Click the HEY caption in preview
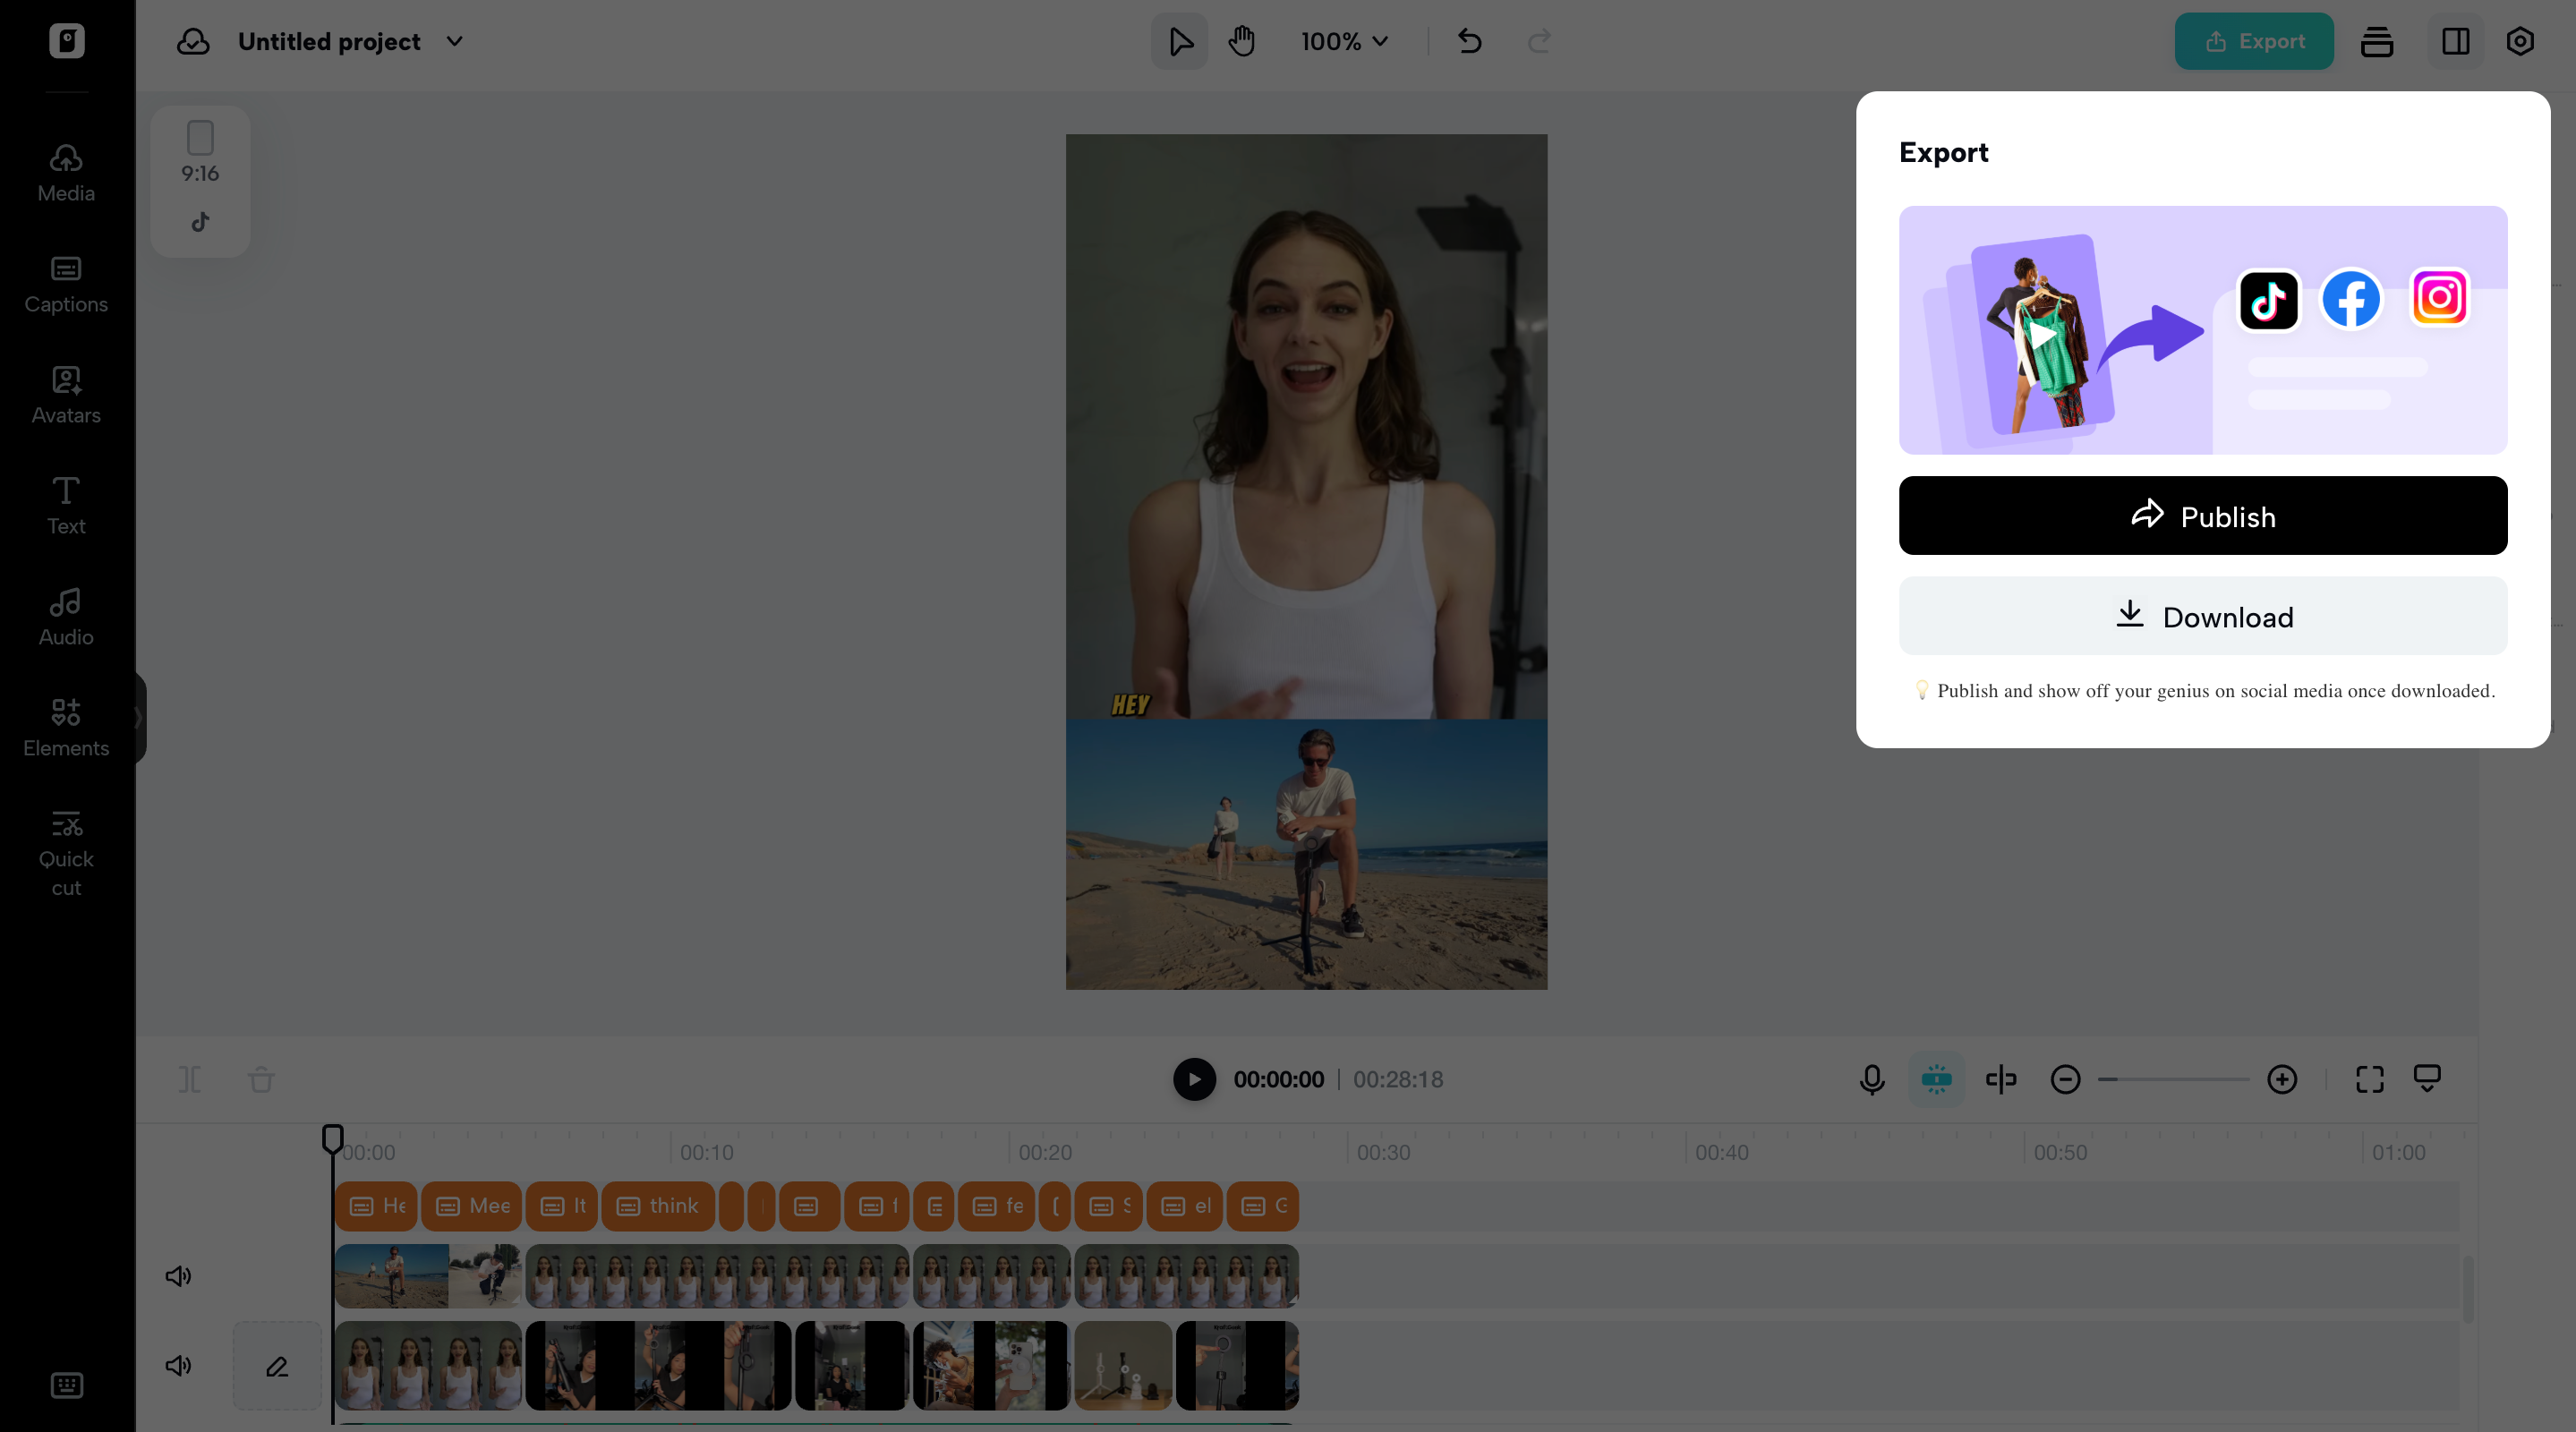The height and width of the screenshot is (1432, 2576). pos(1131,705)
